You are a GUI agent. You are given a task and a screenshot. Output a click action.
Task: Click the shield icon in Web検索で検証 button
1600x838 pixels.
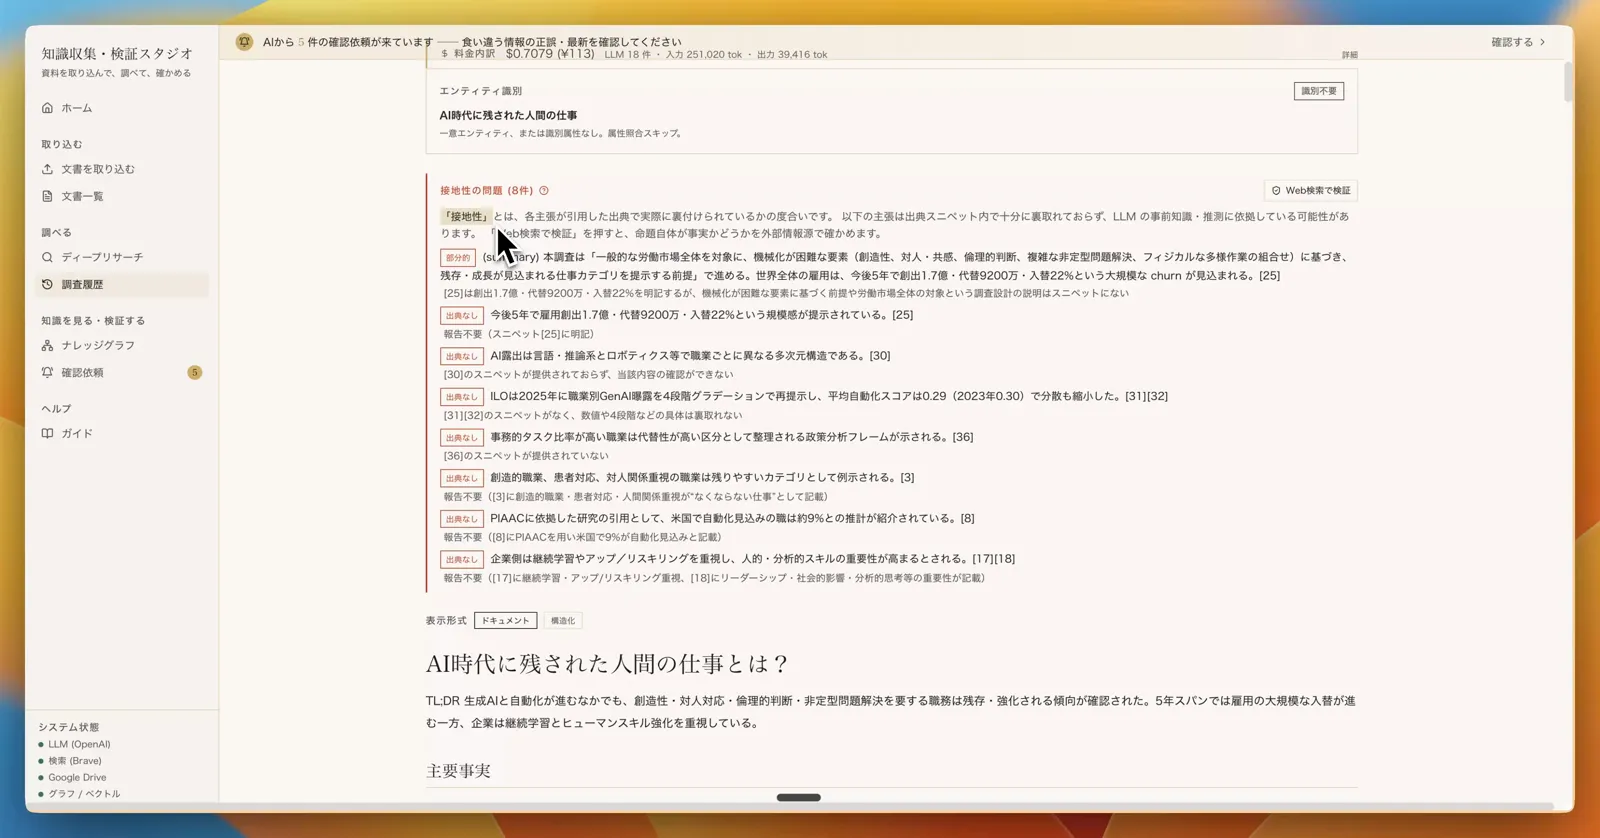(1276, 190)
